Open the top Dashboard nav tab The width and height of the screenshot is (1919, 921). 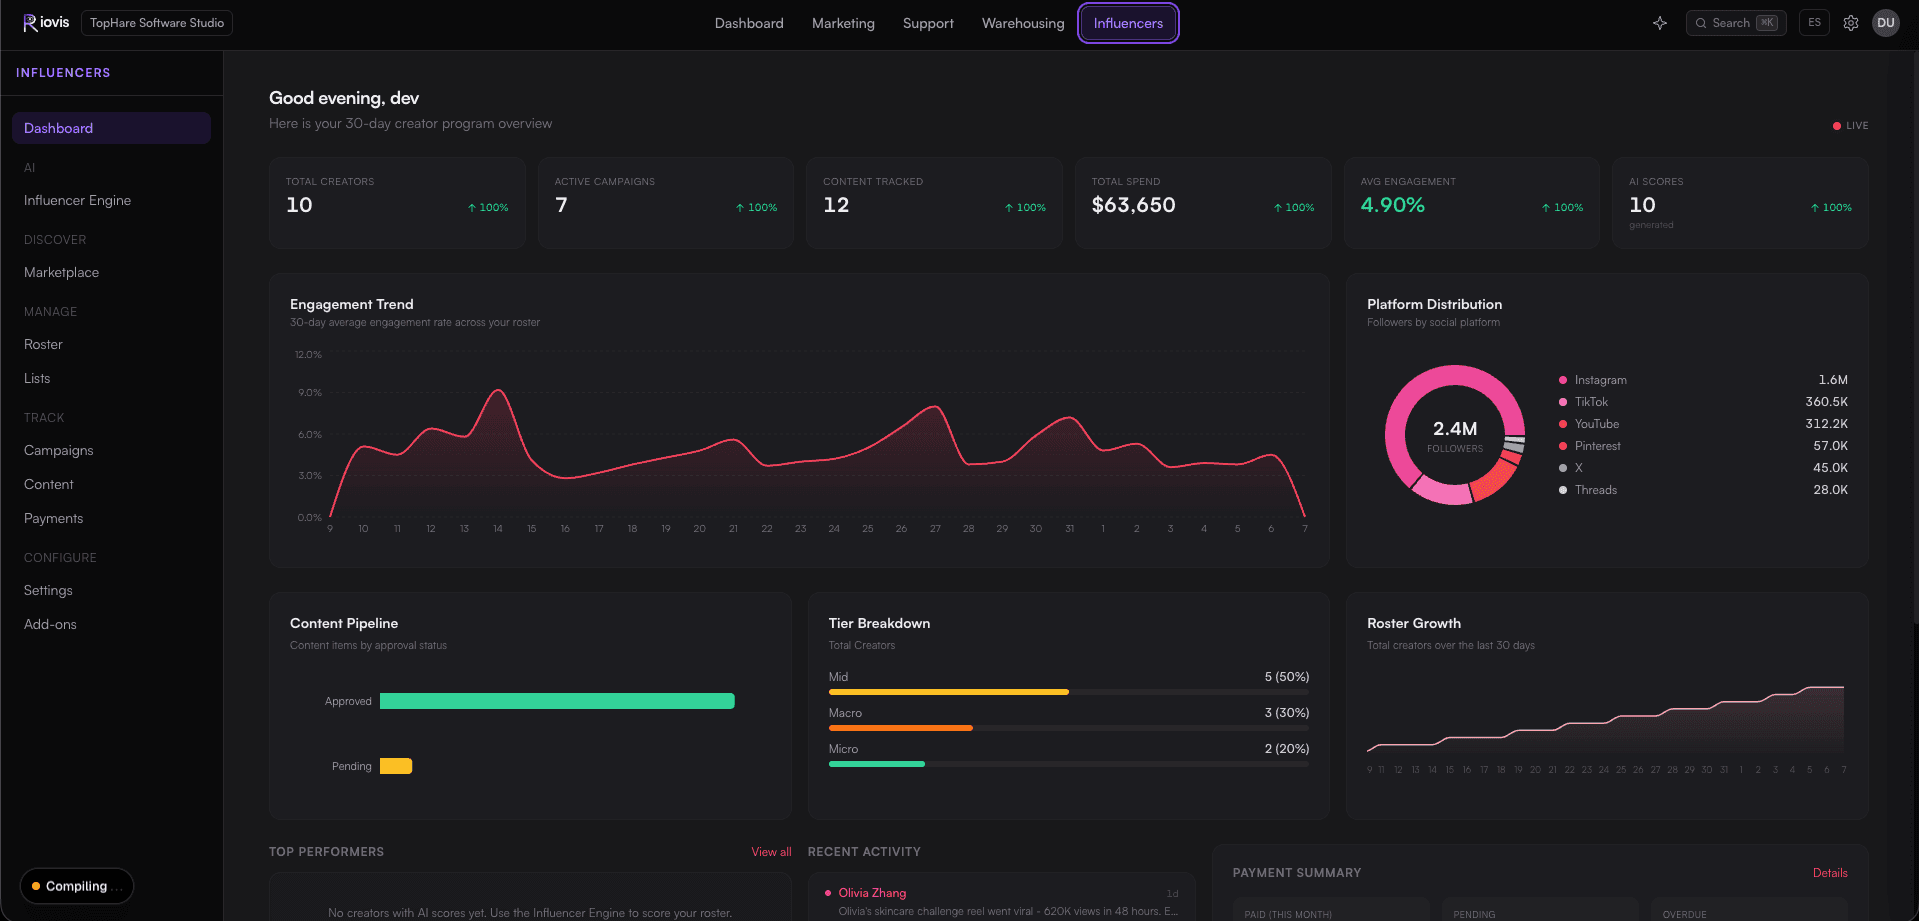(x=749, y=23)
